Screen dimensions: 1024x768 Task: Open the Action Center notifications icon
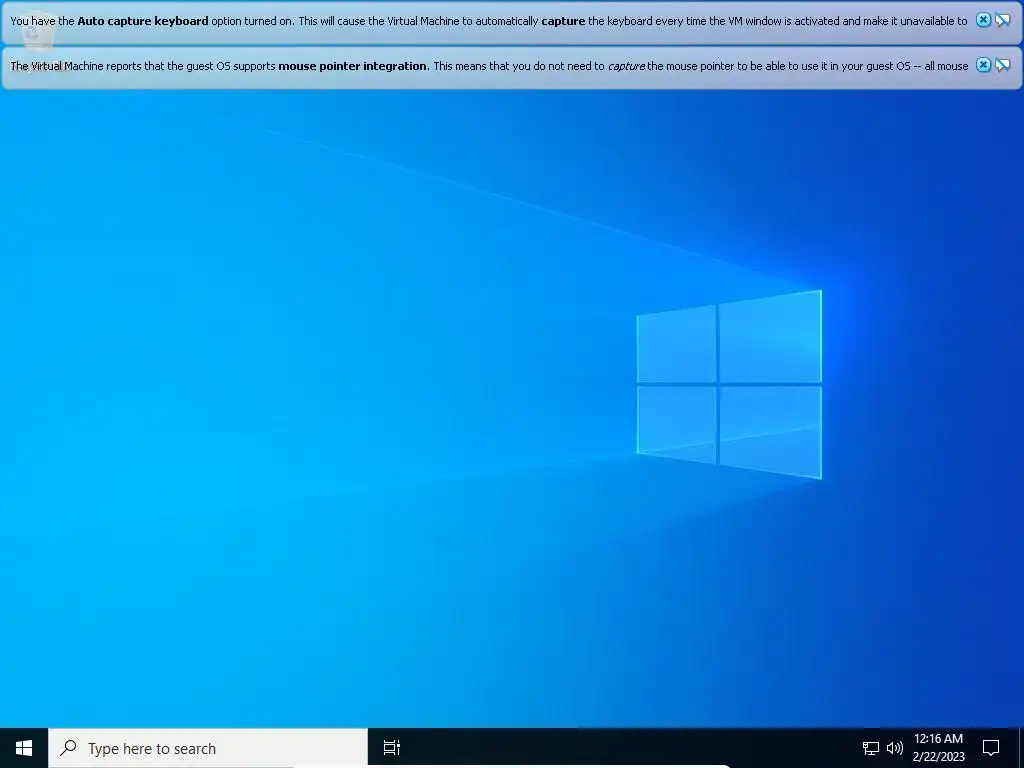pyautogui.click(x=991, y=748)
